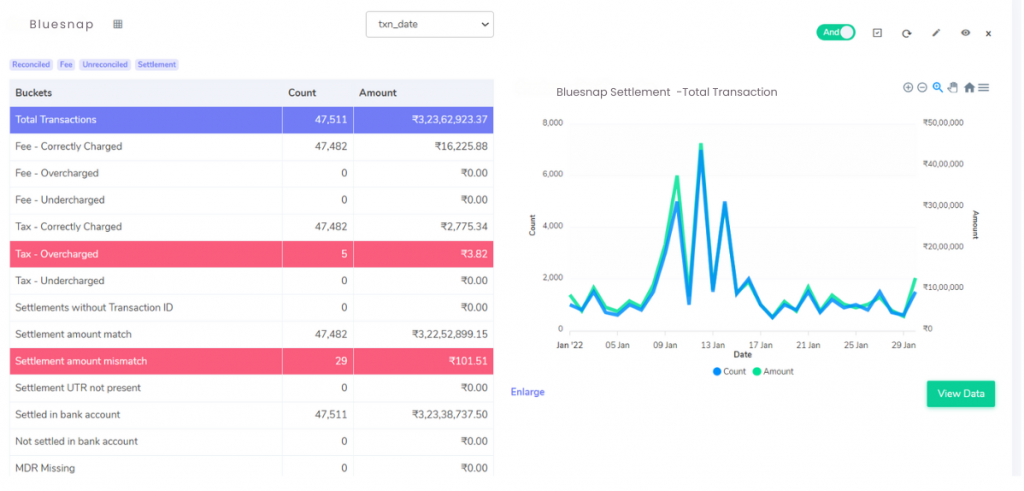
Task: Click the amount ₹3,23,62,923.37
Action: click(449, 120)
